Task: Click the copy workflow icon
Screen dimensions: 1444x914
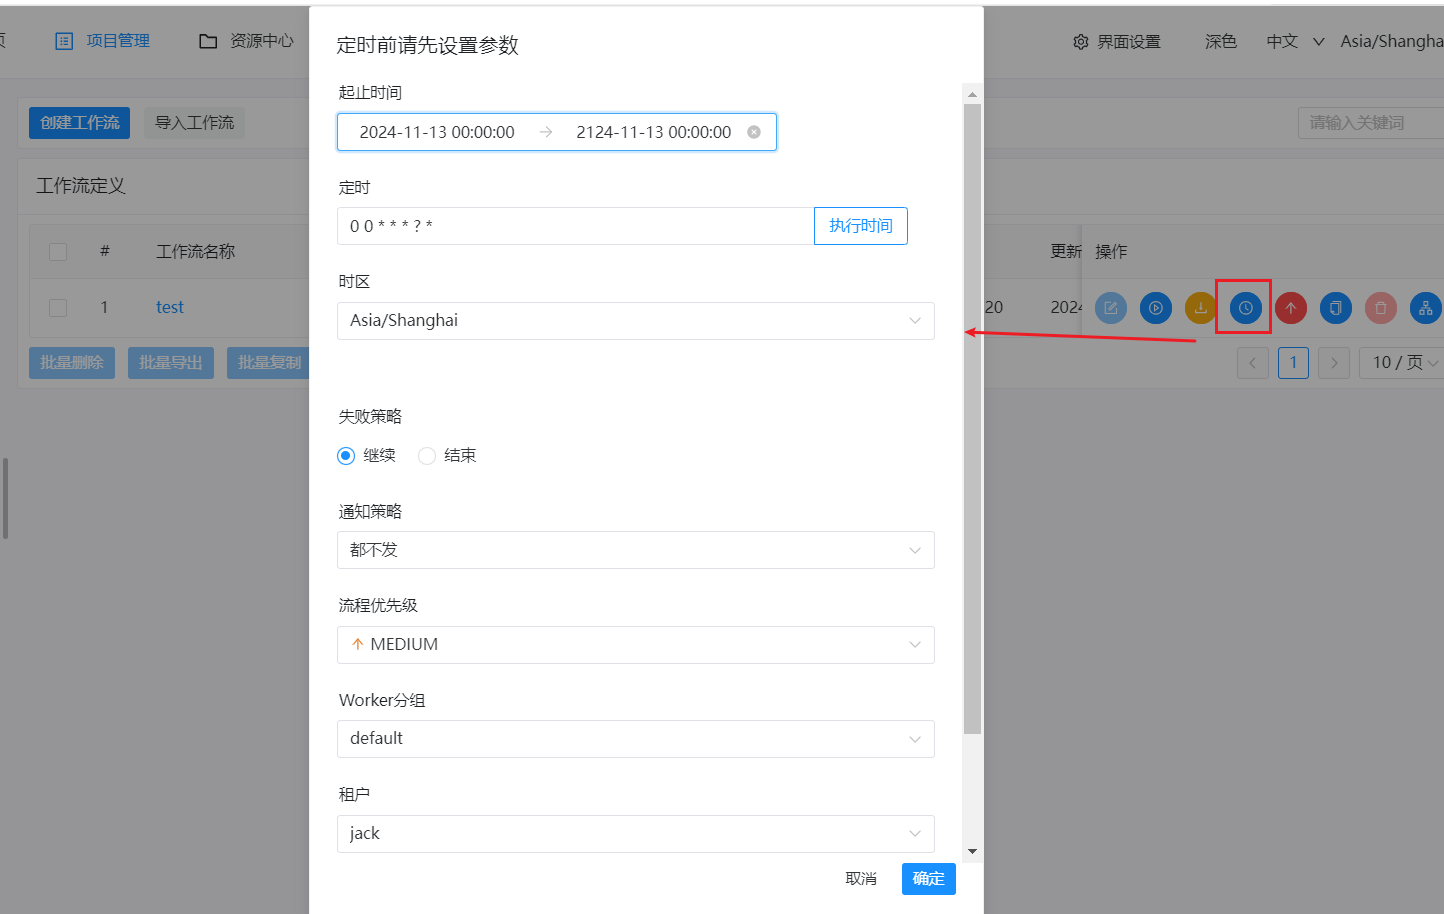Action: click(1336, 308)
